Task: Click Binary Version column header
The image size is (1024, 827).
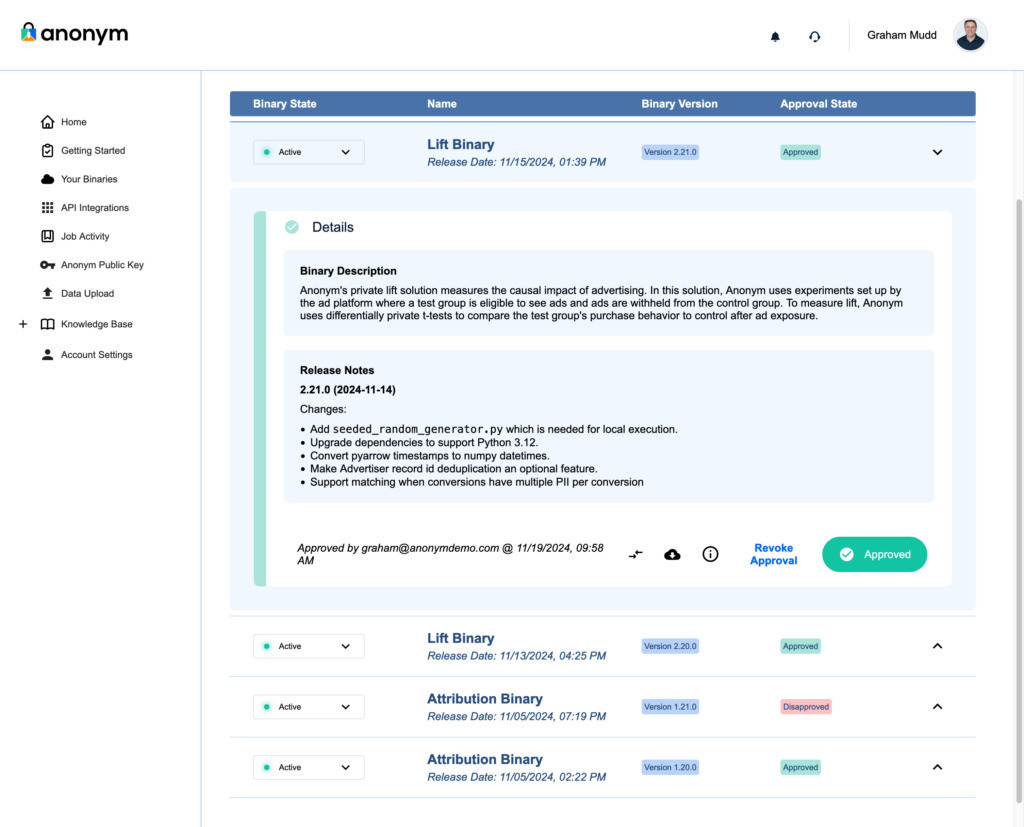Action: (x=679, y=104)
